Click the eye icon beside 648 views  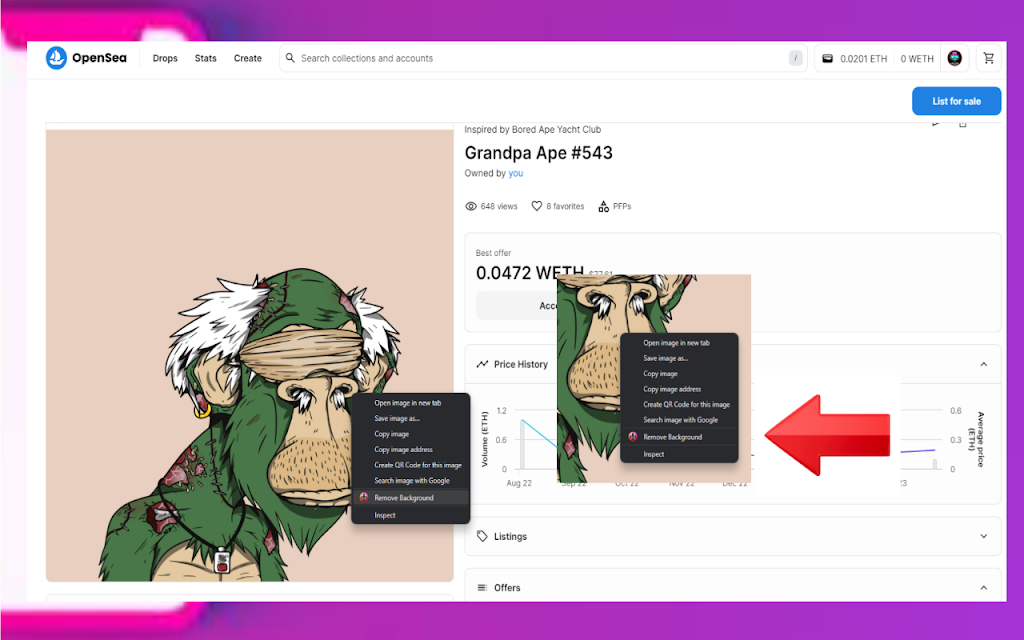pyautogui.click(x=470, y=206)
